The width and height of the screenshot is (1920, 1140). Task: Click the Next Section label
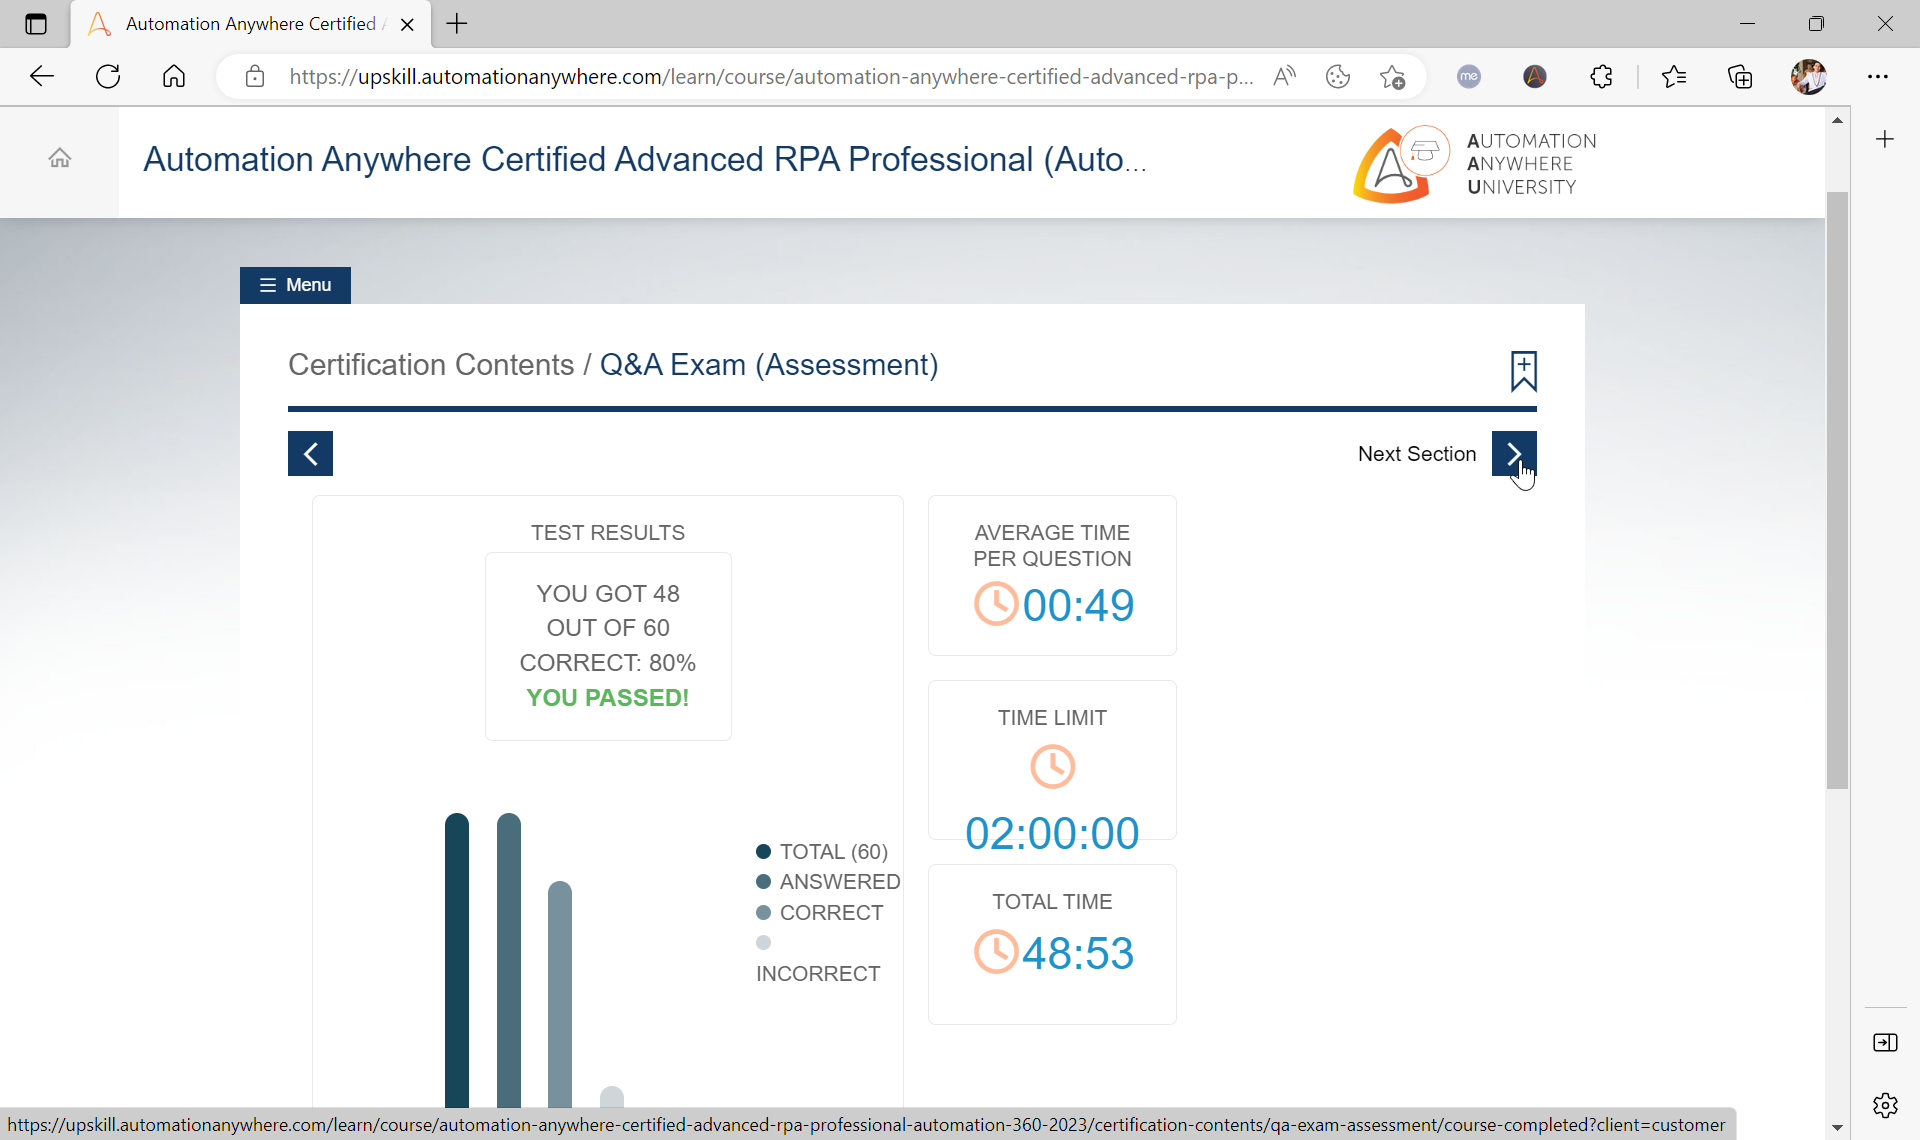coord(1417,454)
